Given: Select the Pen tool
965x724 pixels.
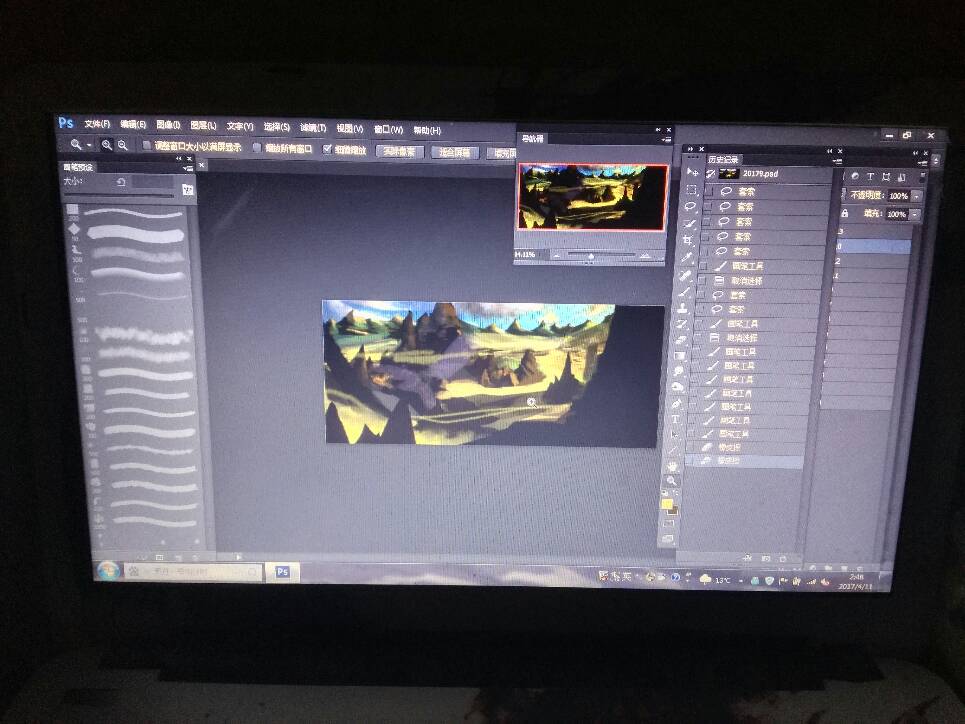Looking at the screenshot, I should pyautogui.click(x=676, y=403).
